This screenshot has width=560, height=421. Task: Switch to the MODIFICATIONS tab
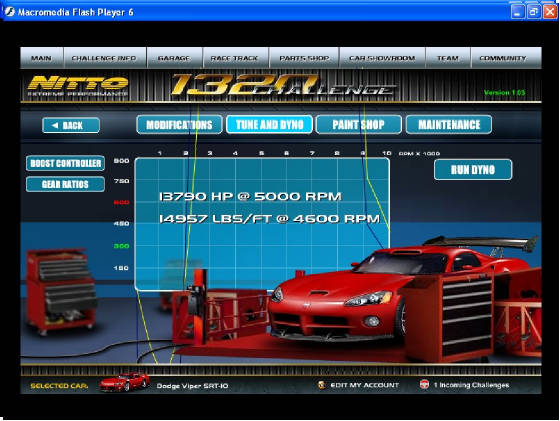pyautogui.click(x=179, y=125)
